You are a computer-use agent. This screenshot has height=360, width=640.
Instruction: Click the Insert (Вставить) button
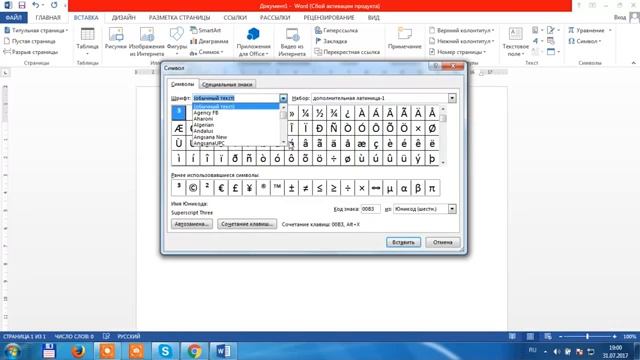[x=403, y=242]
